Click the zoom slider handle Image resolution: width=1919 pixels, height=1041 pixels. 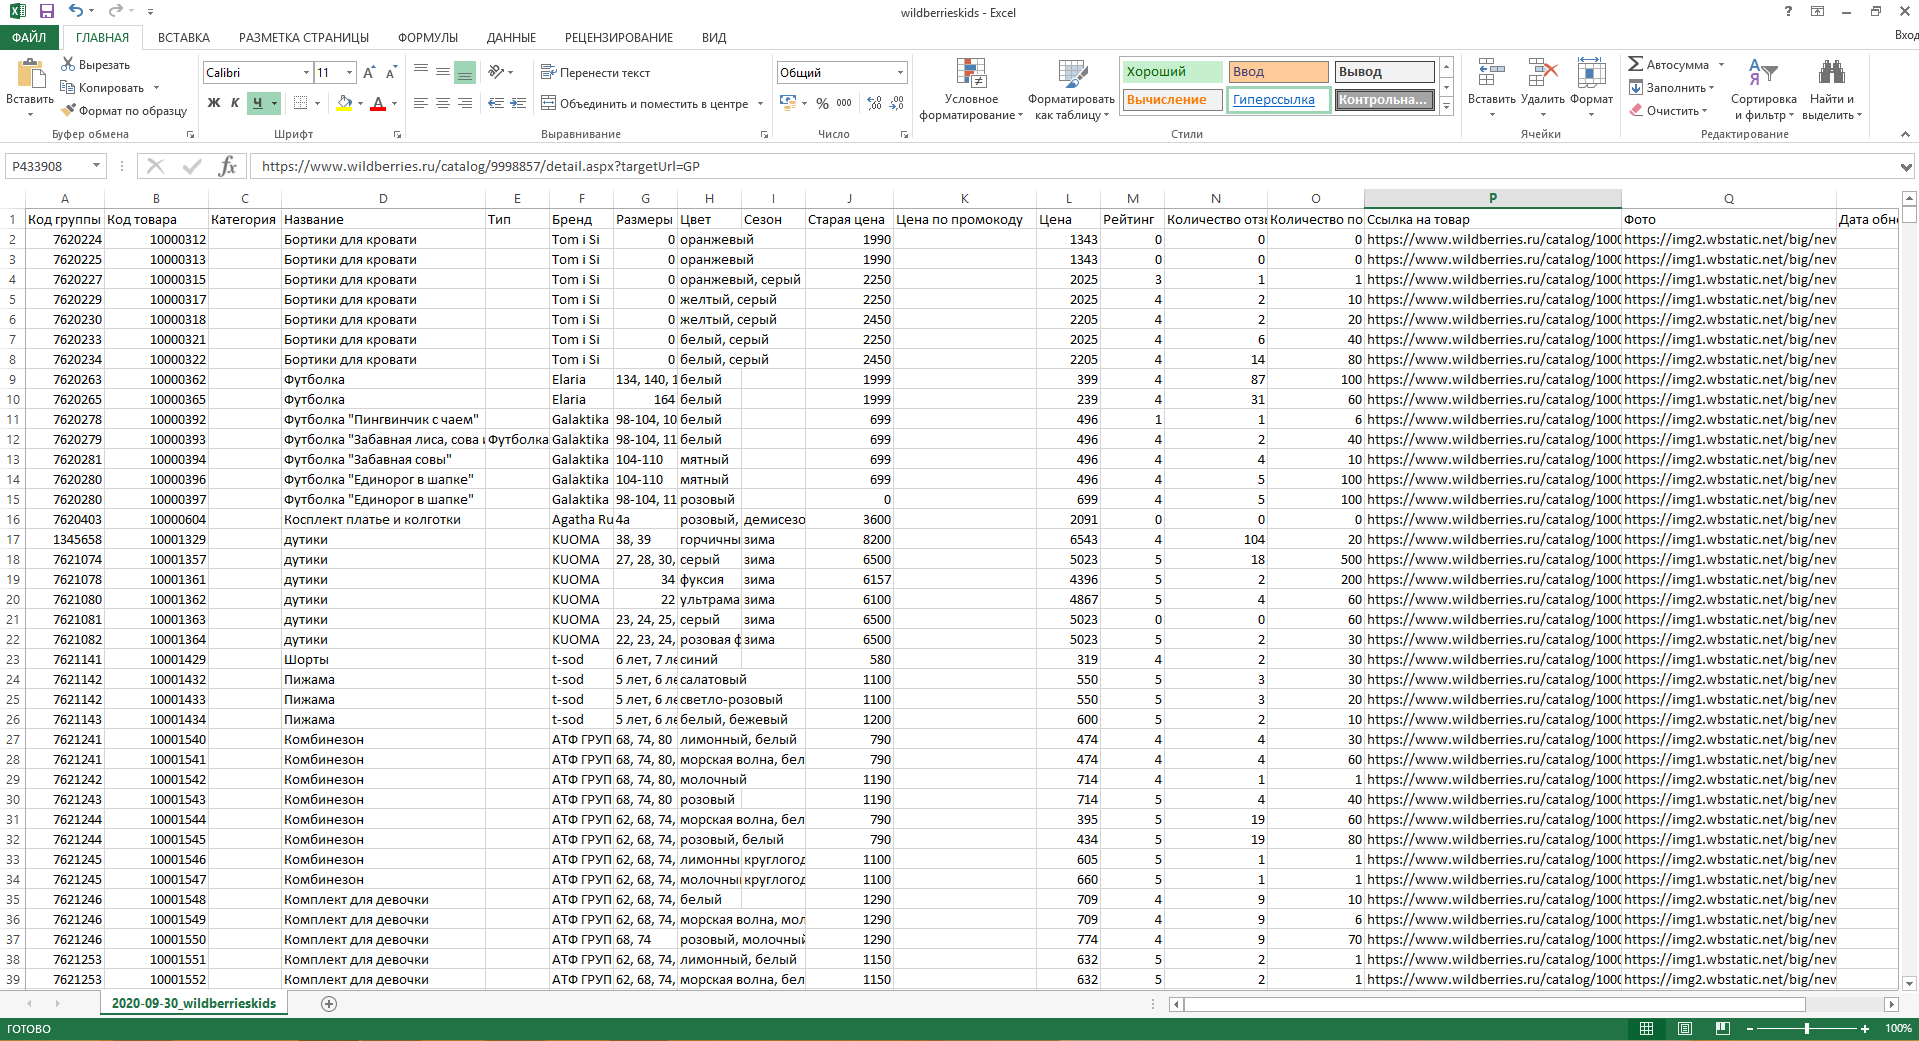click(1807, 1028)
